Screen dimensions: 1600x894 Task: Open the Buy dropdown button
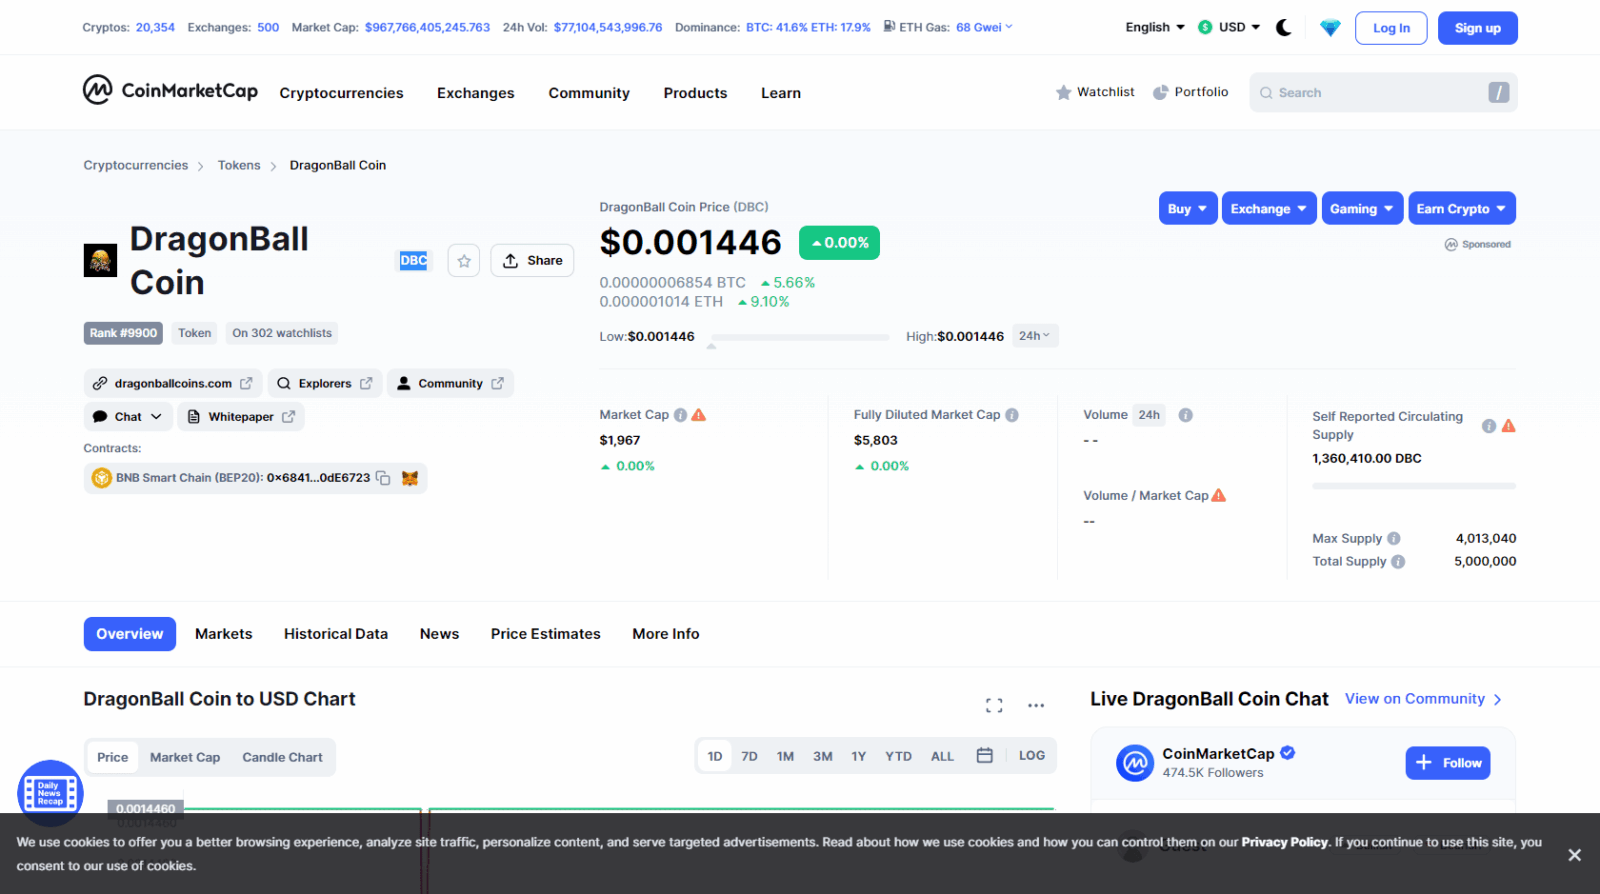1188,208
